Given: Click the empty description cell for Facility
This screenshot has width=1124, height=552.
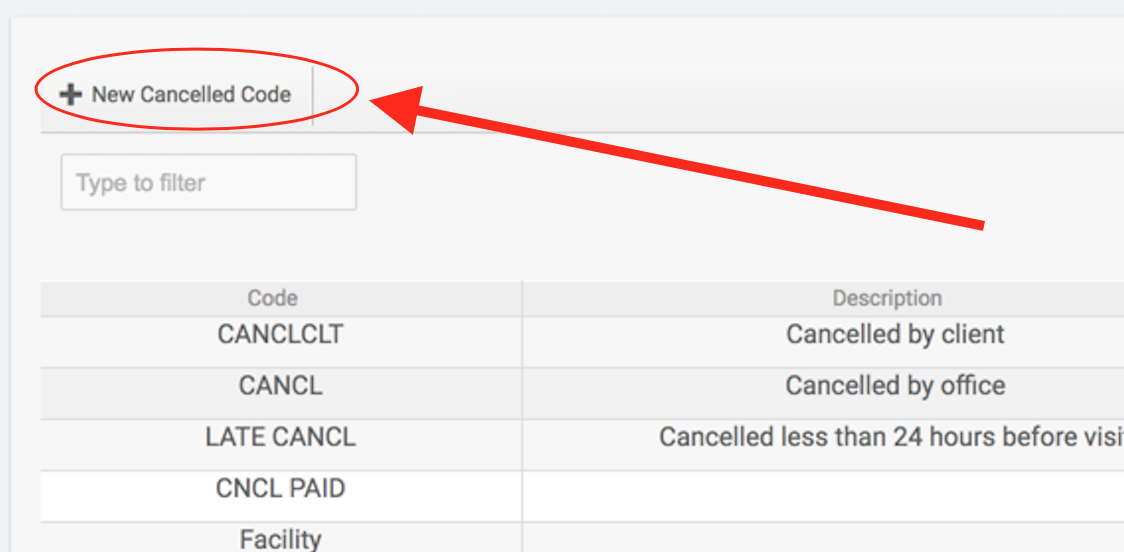Looking at the screenshot, I should tap(822, 539).
